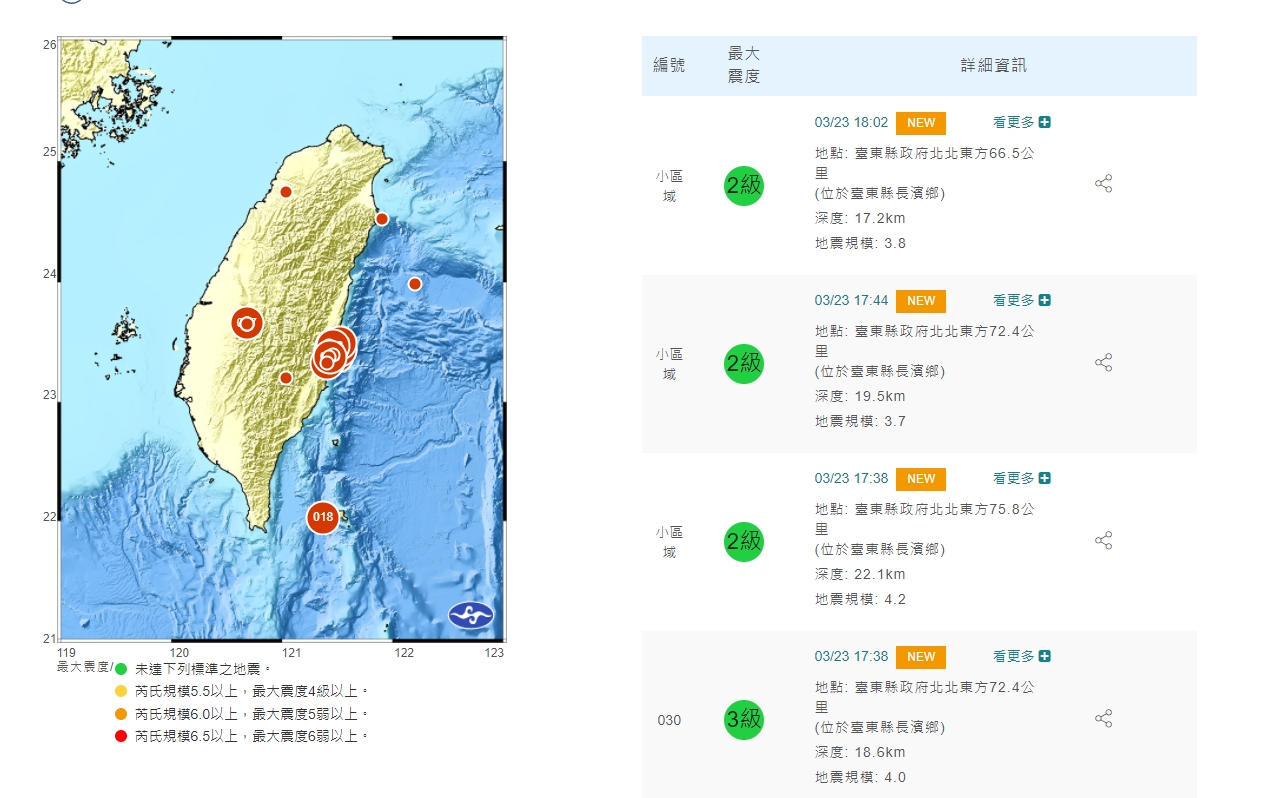The height and width of the screenshot is (798, 1281).
Task: Select the offshore epicenter dot near 122°E
Action: coord(415,284)
